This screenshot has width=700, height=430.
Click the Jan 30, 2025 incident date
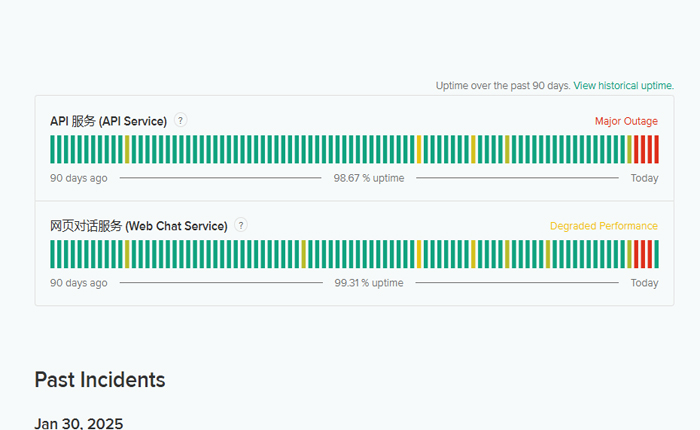[x=79, y=424]
